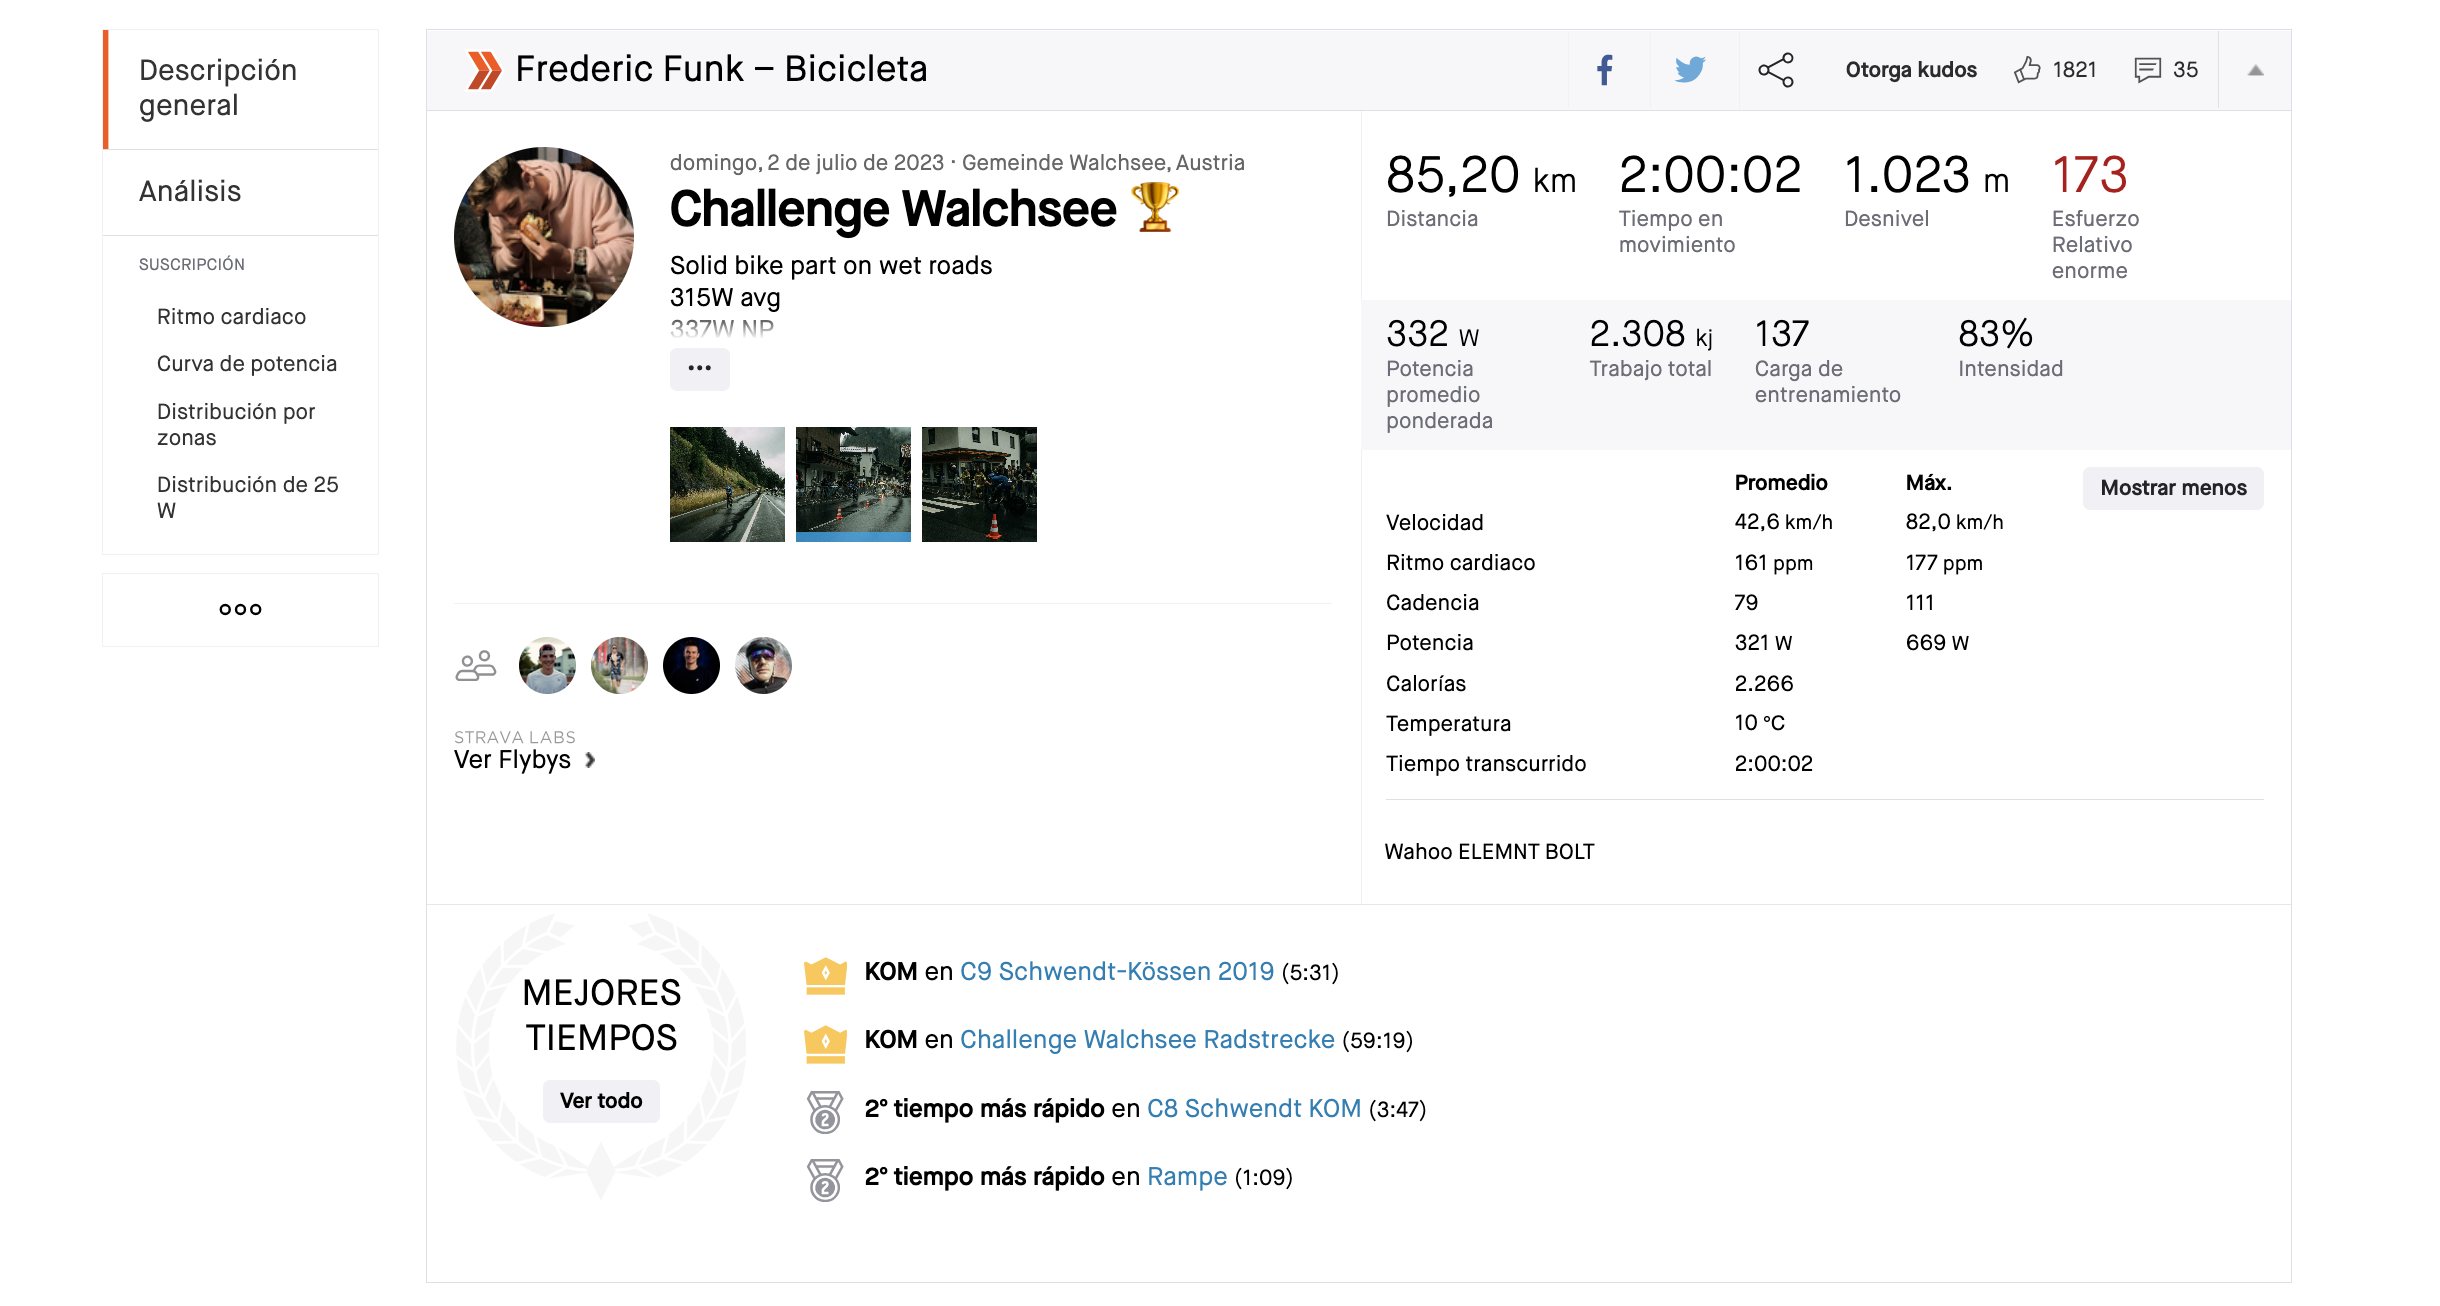Share activity on Facebook
Image resolution: width=2440 pixels, height=1306 pixels.
point(1605,70)
